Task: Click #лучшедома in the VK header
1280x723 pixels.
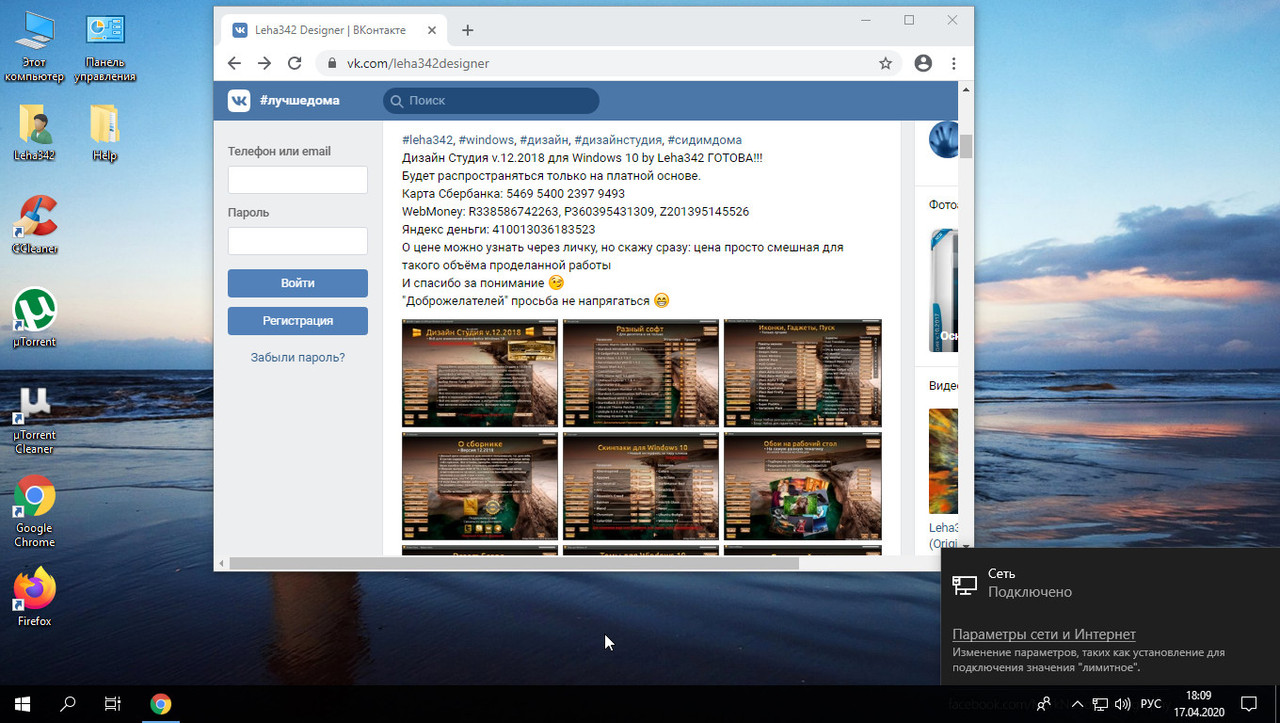Action: [x=299, y=100]
